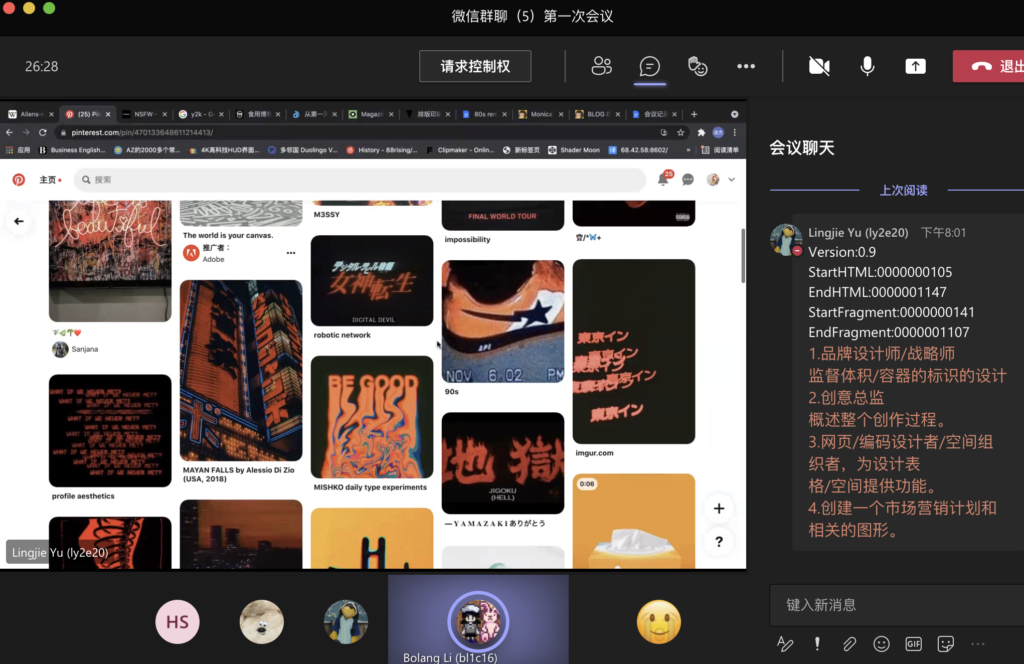This screenshot has width=1024, height=664.
Task: Click the yellow smiley participant avatar
Action: (658, 622)
